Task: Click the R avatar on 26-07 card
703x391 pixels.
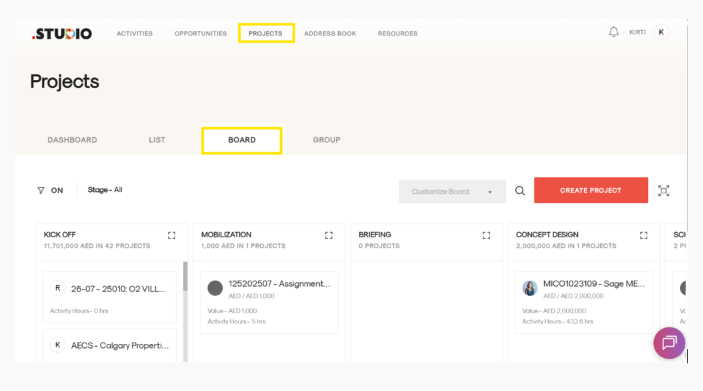Action: [57, 288]
